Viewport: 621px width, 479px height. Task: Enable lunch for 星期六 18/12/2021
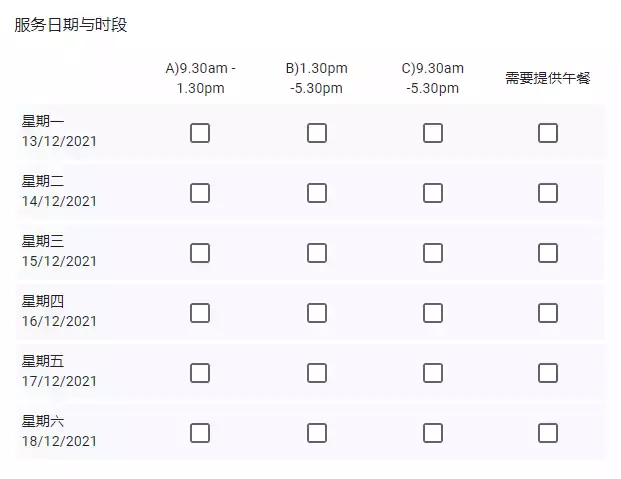[548, 433]
